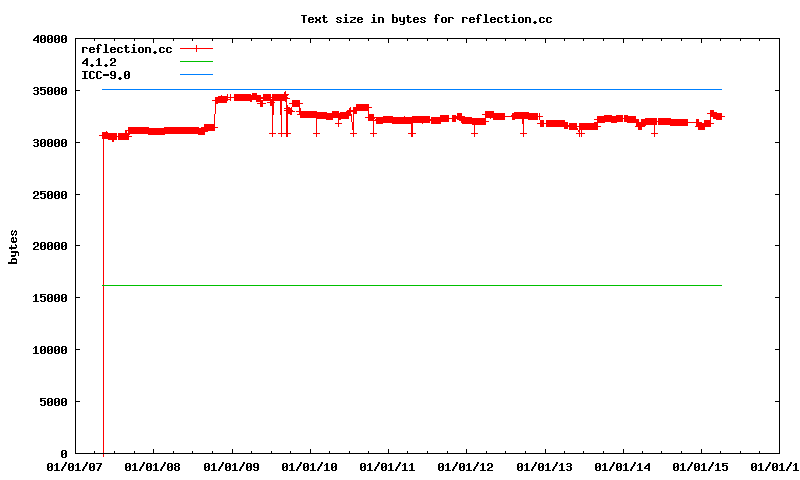Click the line sample next to 4.1.2
800x480 pixels.
197,62
